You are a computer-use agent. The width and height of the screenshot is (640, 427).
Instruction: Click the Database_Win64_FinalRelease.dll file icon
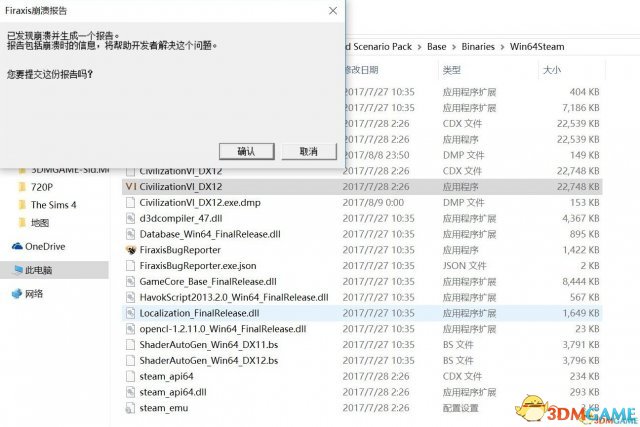pos(131,234)
